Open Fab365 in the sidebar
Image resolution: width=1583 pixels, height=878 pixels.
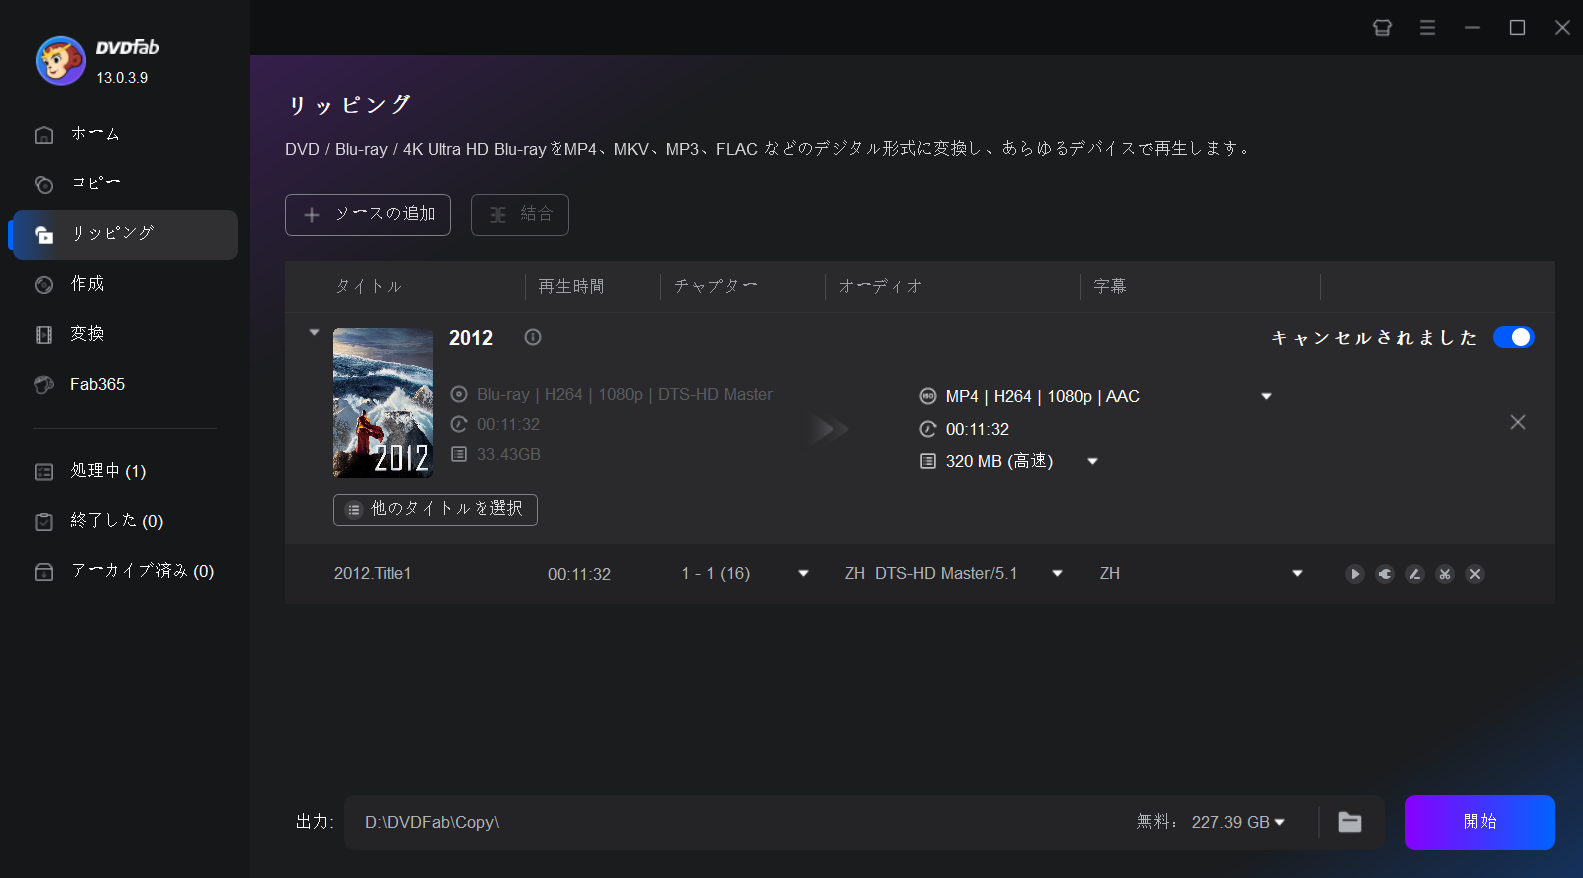(124, 384)
